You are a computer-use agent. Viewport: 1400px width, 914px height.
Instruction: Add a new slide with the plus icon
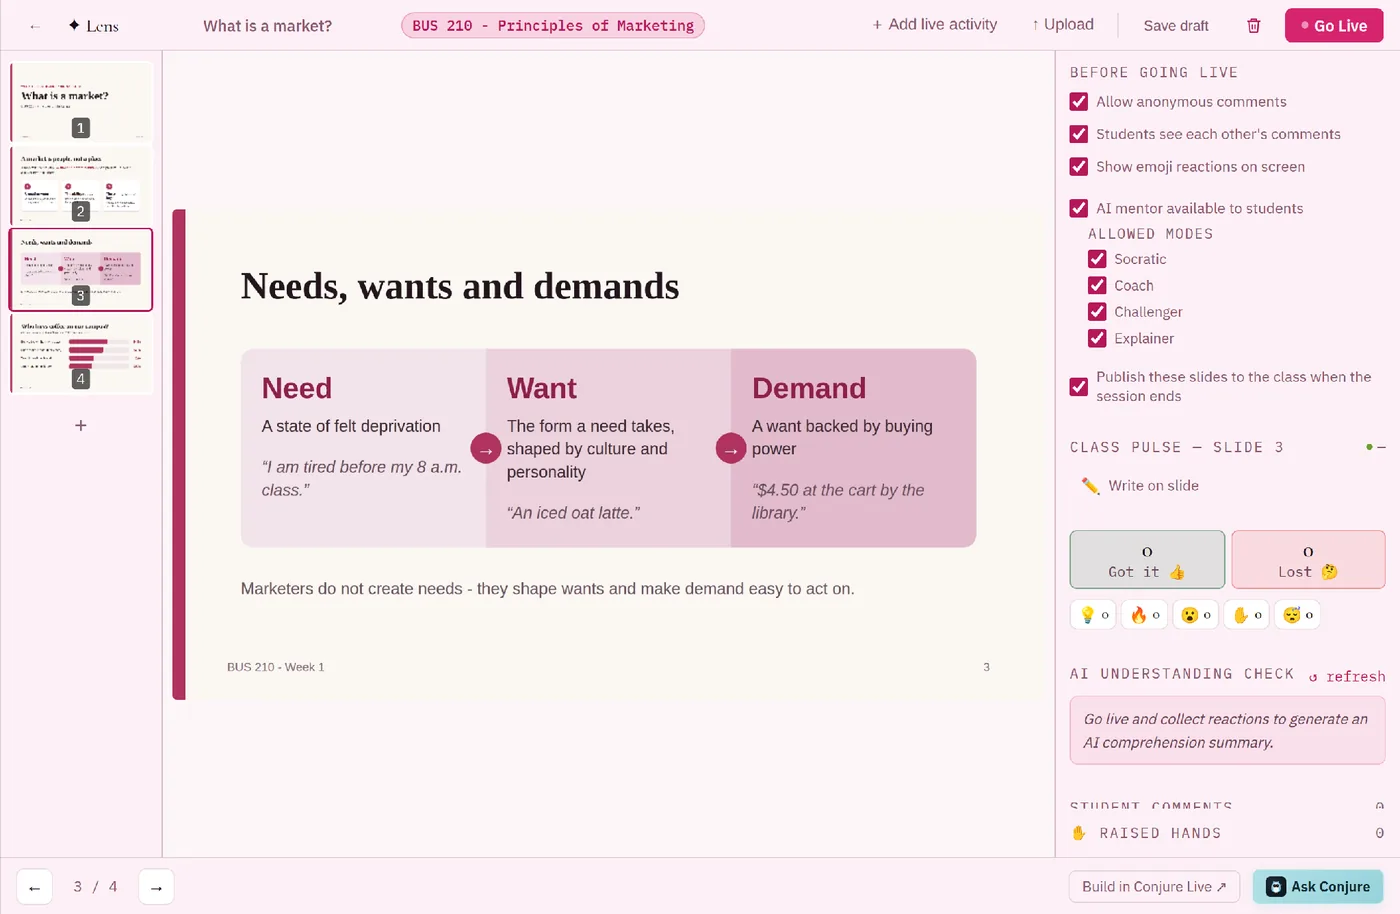[81, 425]
